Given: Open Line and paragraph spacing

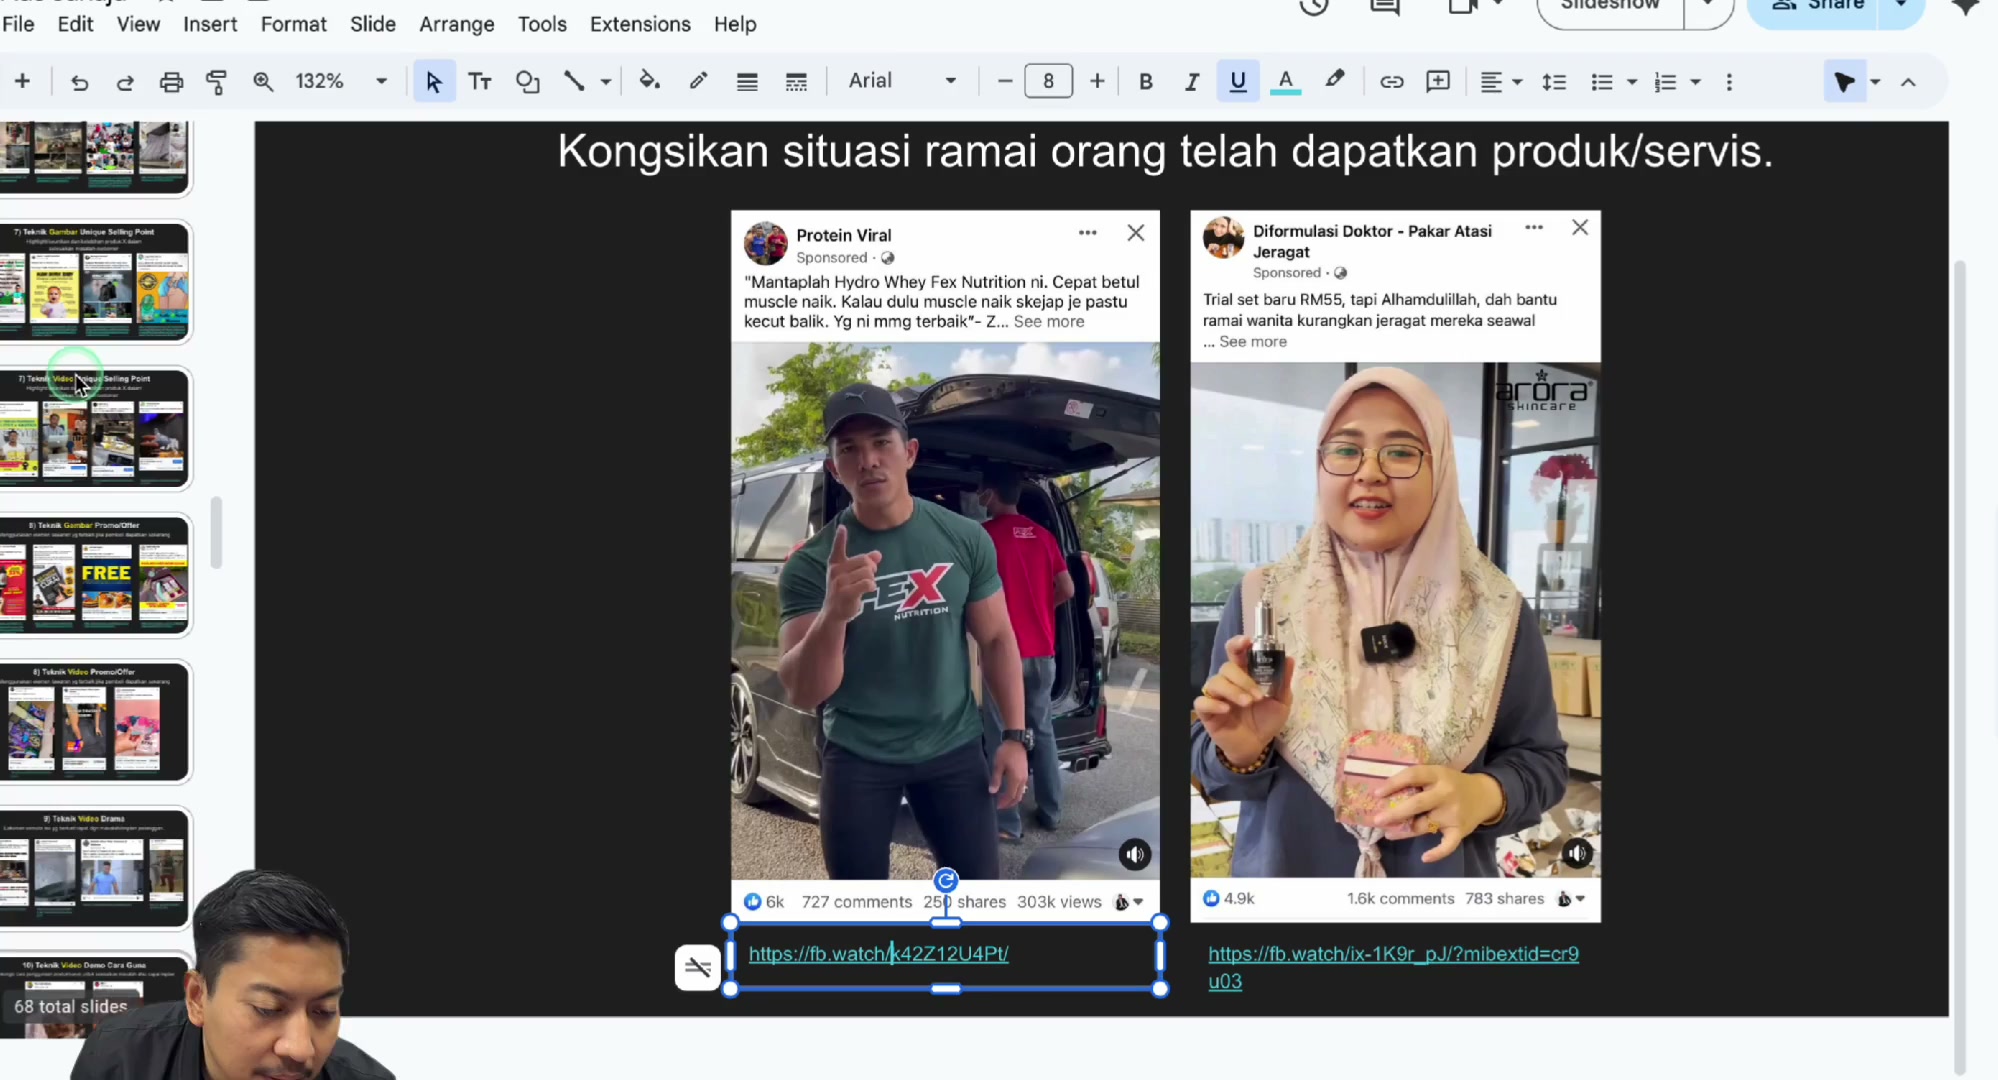Looking at the screenshot, I should [1554, 82].
